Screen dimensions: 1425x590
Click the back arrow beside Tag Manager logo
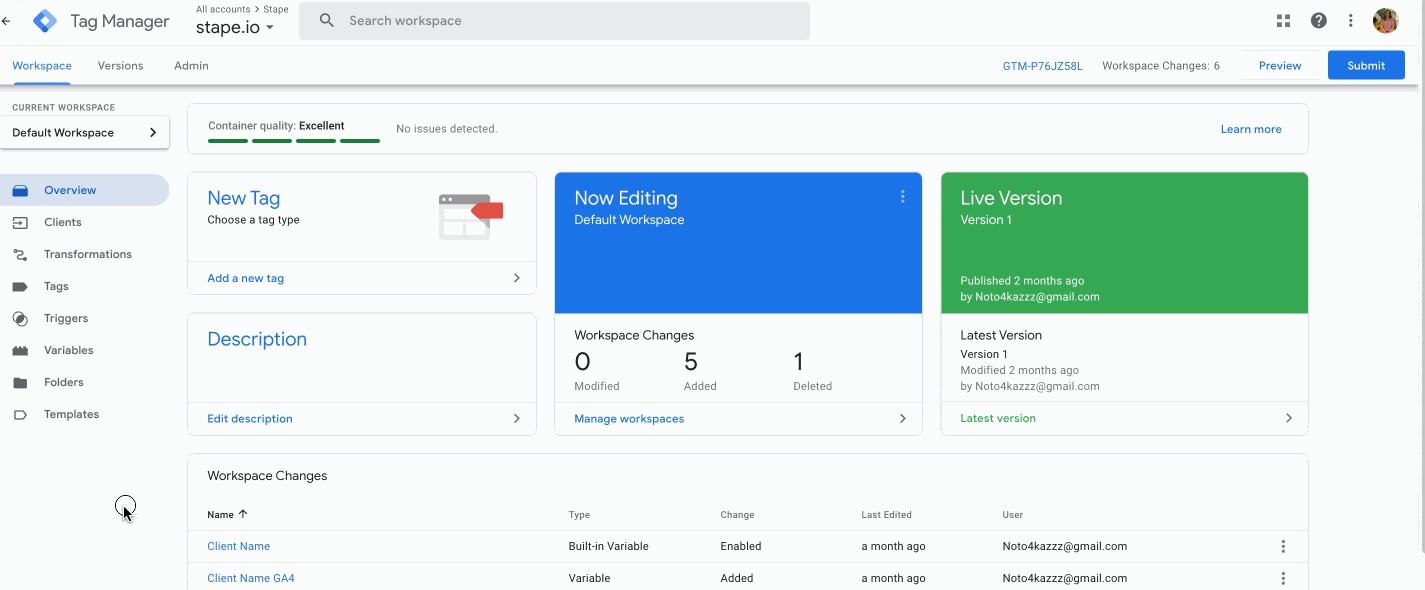click(6, 20)
